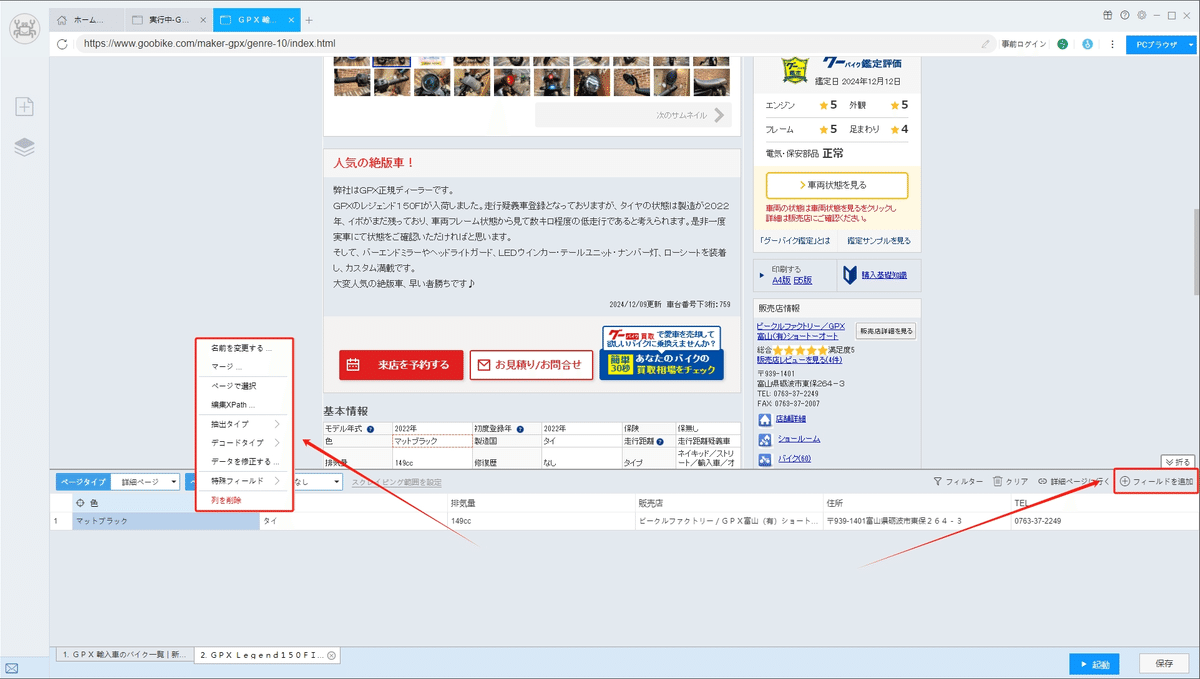
Task: Click the new task plus icon in sidebar
Action: click(25, 107)
